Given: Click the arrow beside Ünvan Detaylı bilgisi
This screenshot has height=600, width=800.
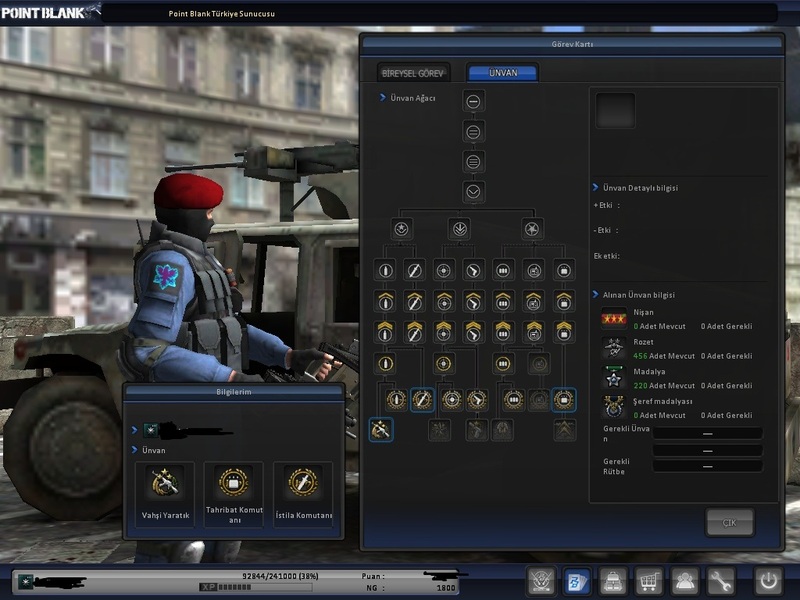Looking at the screenshot, I should click(x=595, y=187).
